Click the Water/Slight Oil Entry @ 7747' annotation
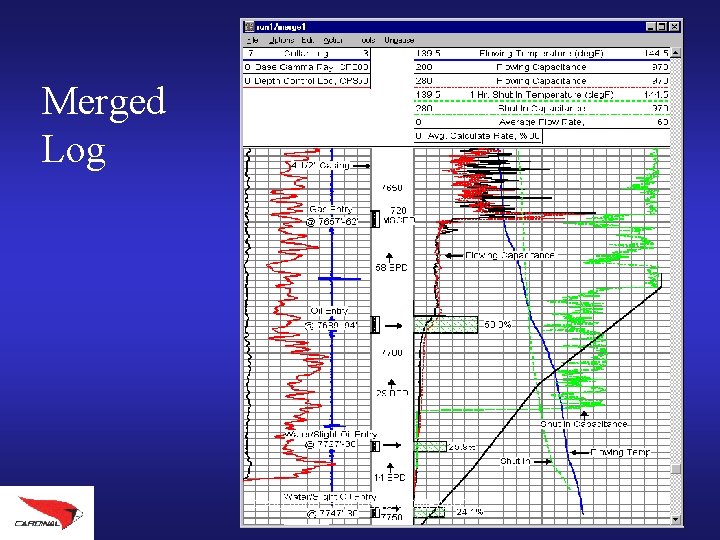This screenshot has width=720, height=540. pos(331,505)
